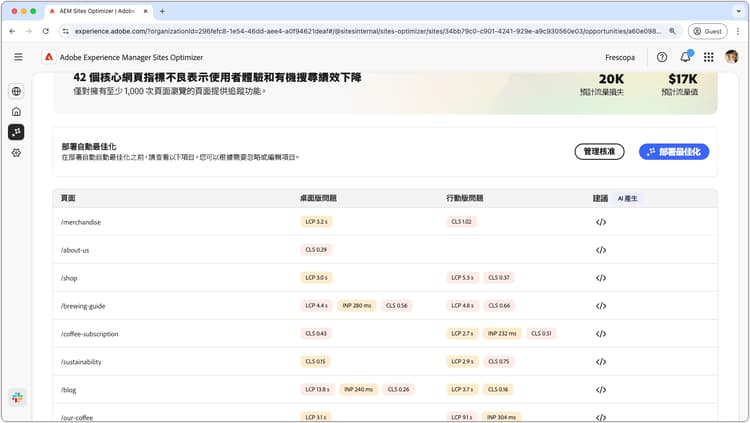The image size is (750, 423).
Task: Click the 桌面版問題 column header
Action: (318, 198)
